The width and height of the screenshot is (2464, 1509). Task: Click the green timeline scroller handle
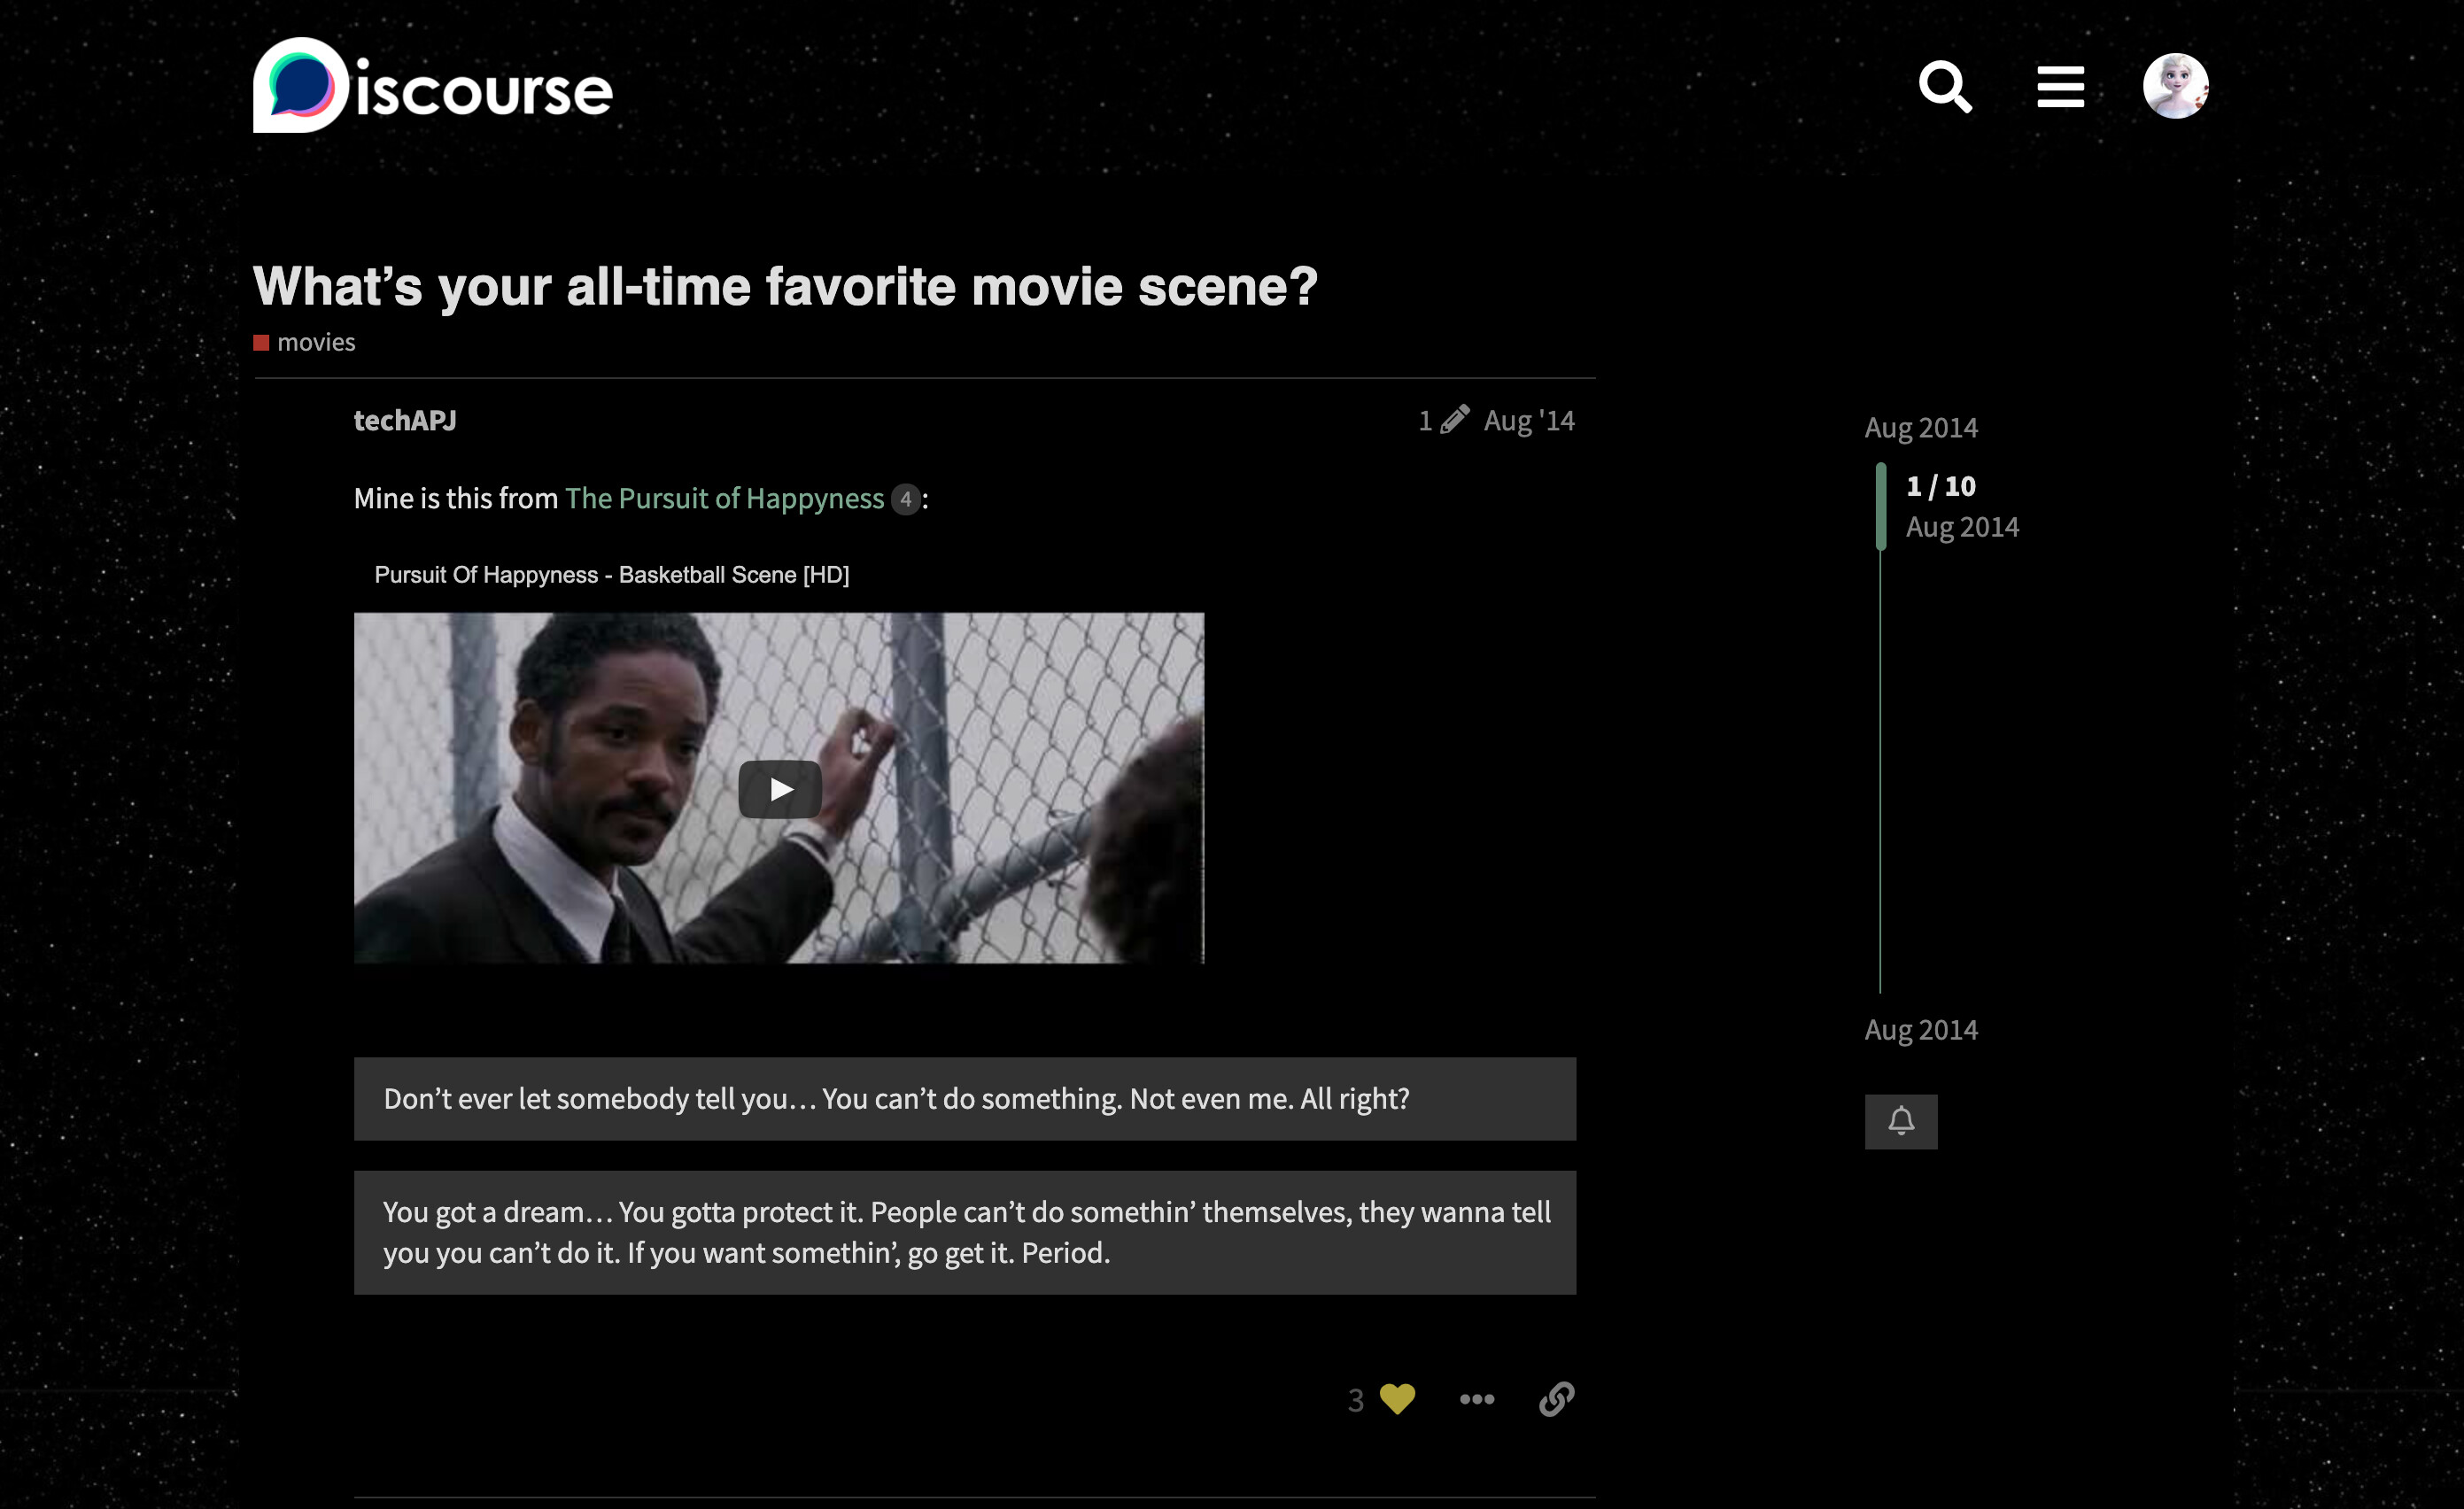click(1880, 506)
